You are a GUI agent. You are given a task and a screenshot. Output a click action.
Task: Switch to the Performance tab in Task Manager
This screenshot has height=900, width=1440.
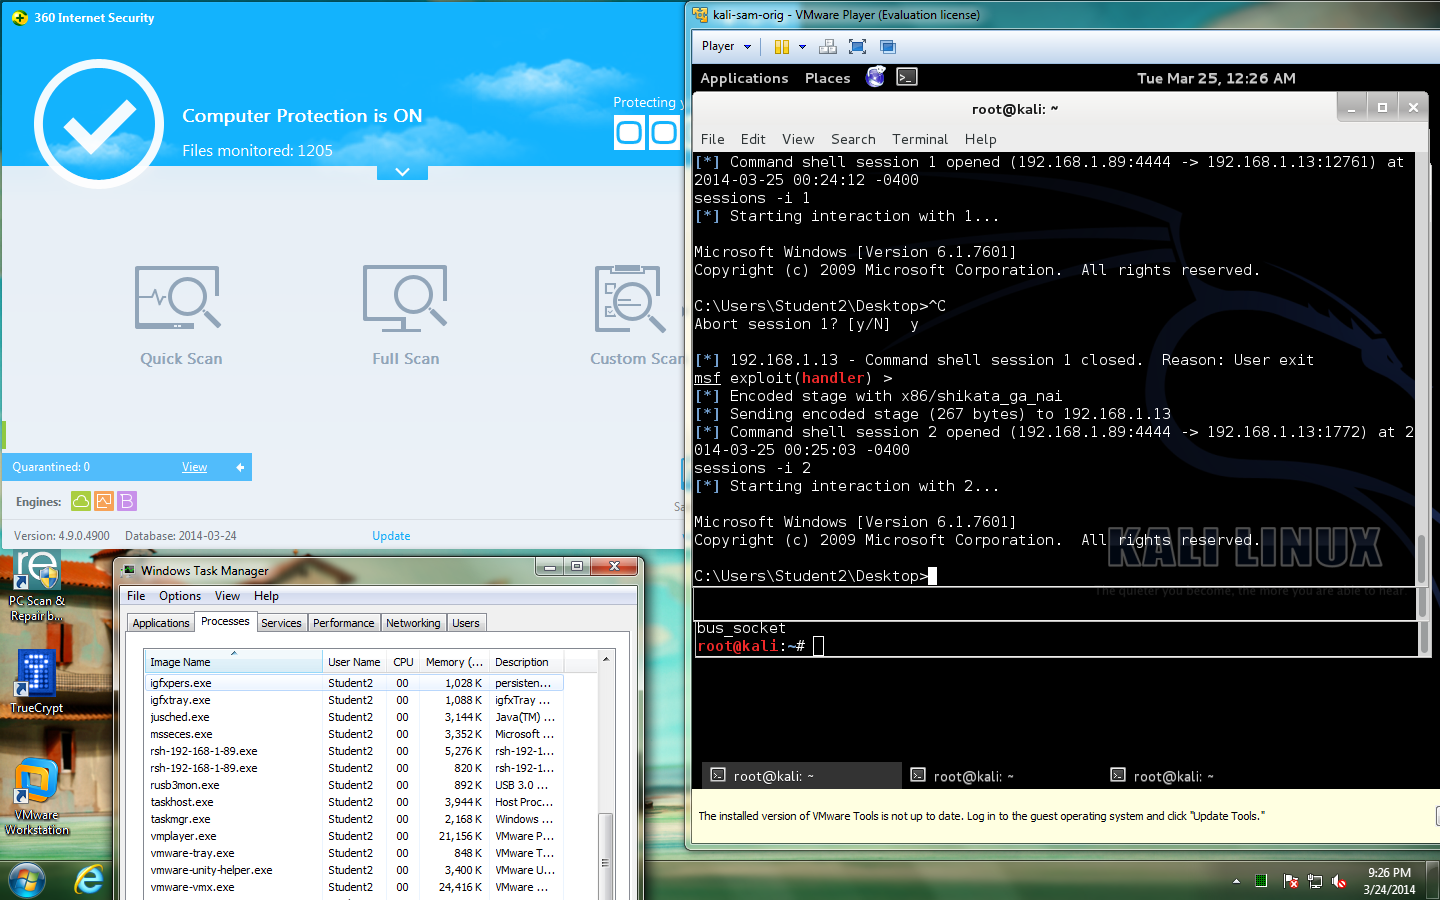(344, 623)
